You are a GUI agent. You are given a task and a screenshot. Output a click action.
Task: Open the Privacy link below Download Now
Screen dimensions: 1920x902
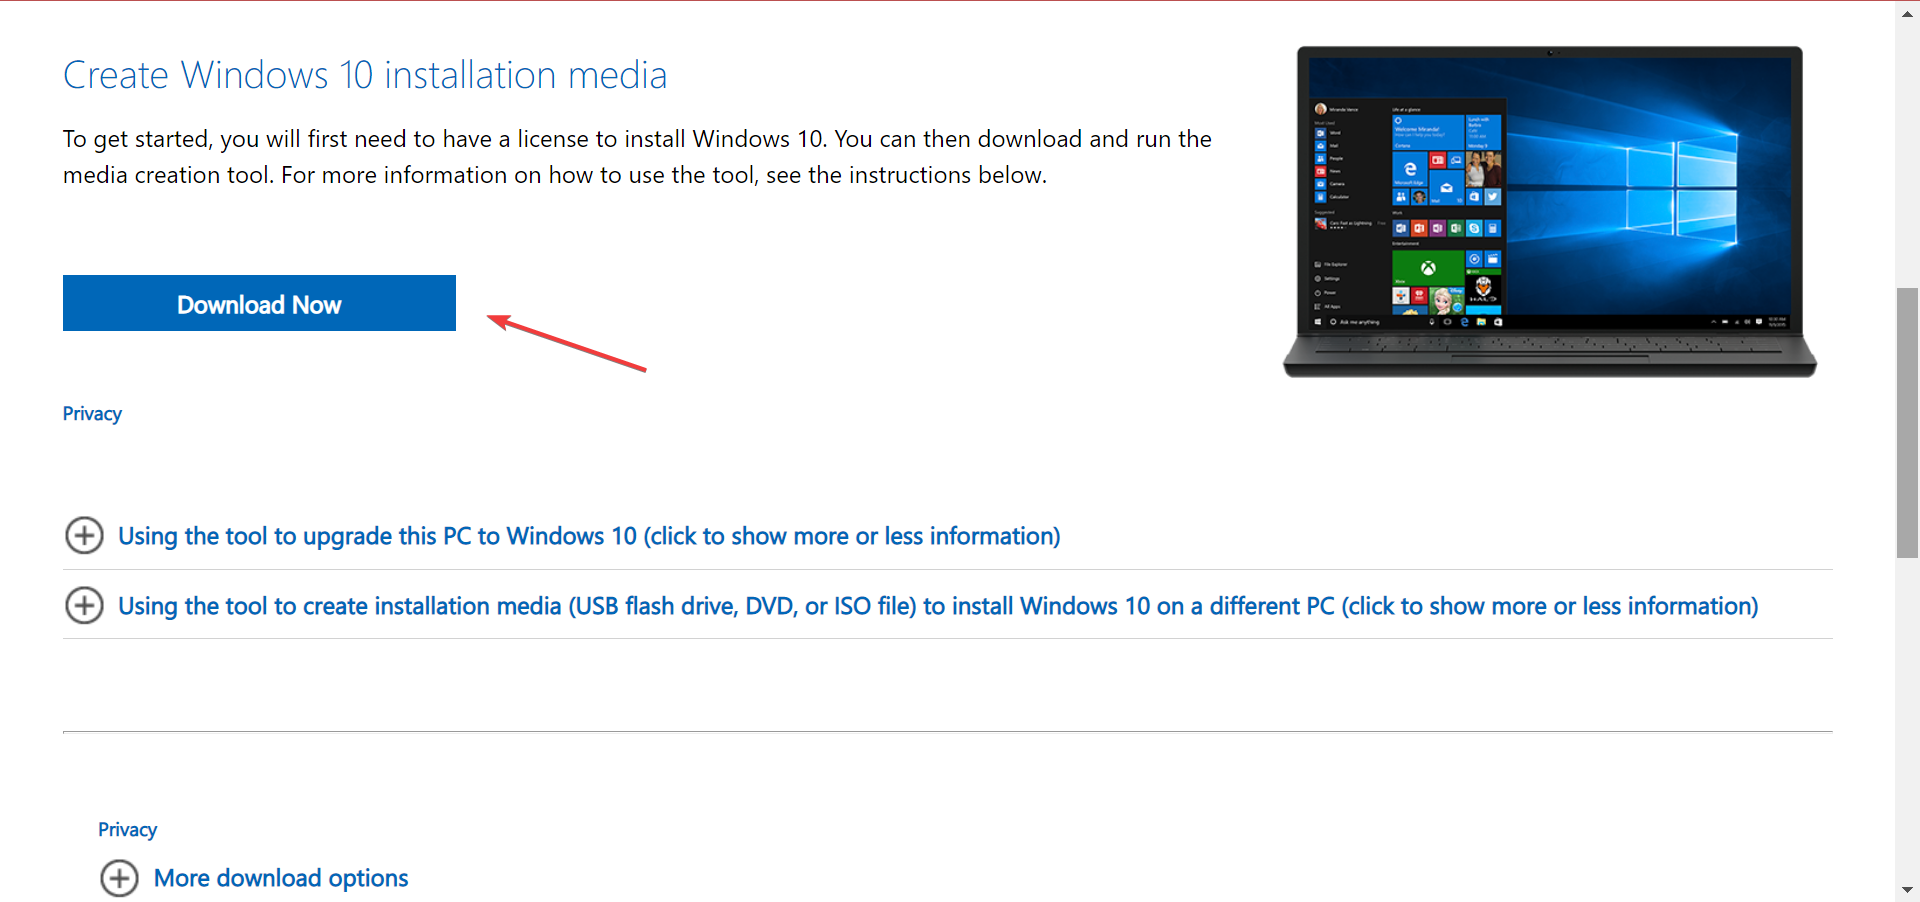92,414
